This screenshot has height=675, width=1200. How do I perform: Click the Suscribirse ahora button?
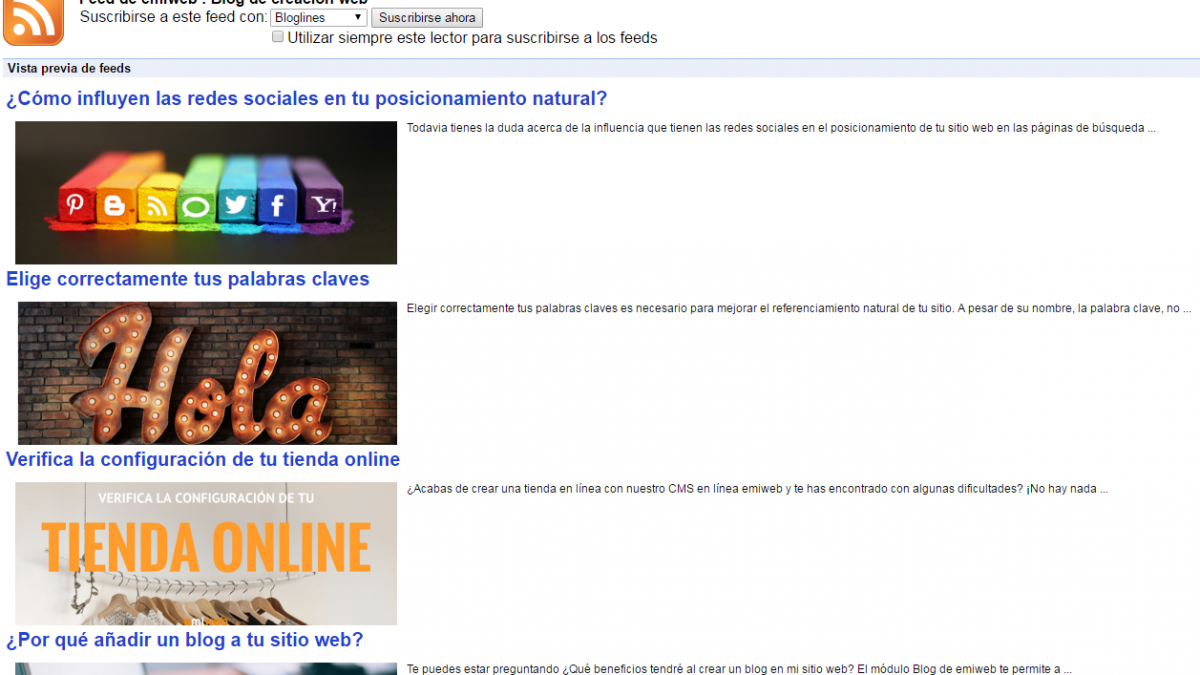click(x=427, y=18)
